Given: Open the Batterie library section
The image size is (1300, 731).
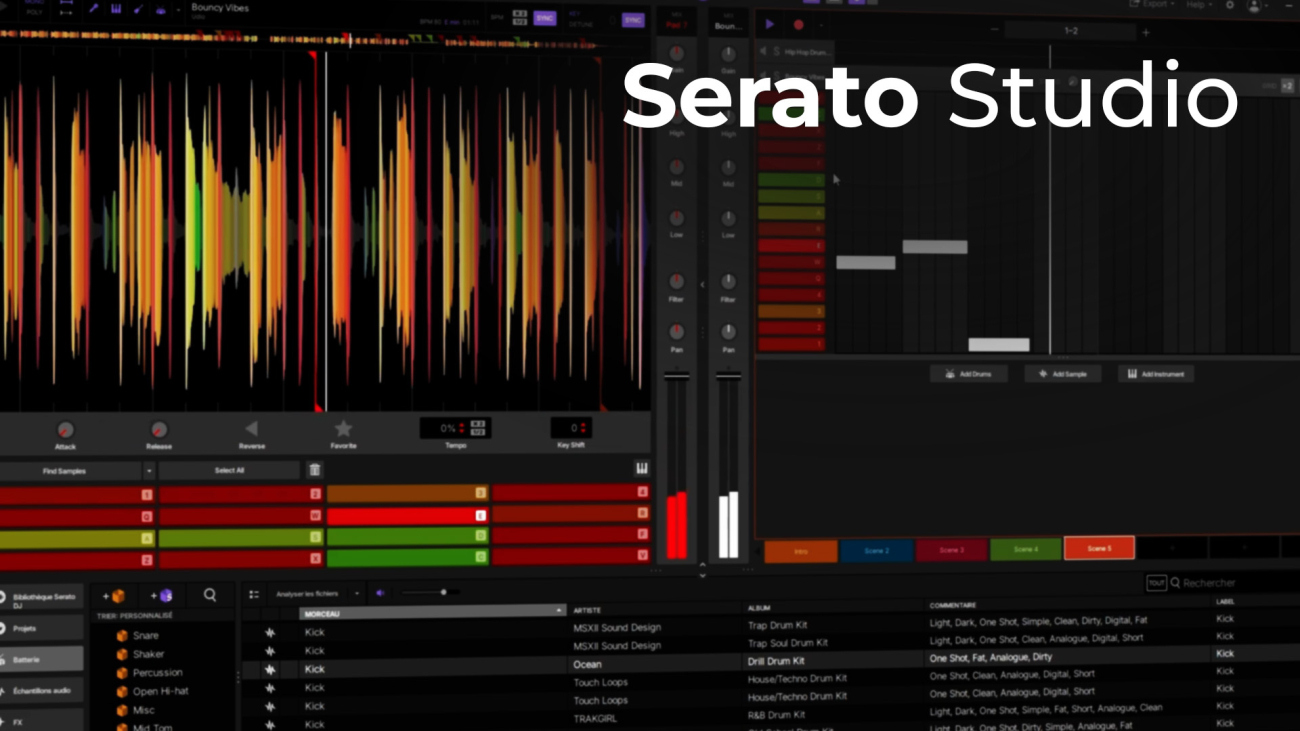Looking at the screenshot, I should (41, 660).
